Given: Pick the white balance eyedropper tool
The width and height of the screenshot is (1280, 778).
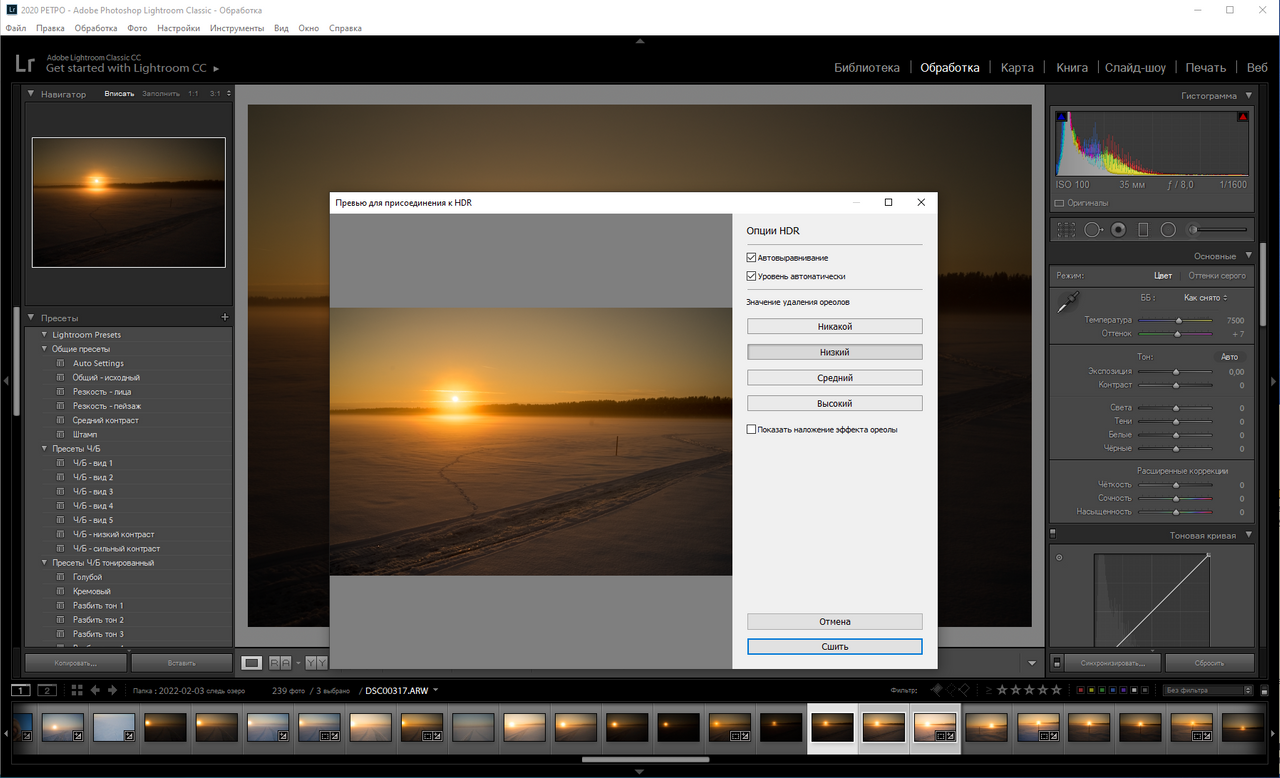Looking at the screenshot, I should click(1069, 302).
